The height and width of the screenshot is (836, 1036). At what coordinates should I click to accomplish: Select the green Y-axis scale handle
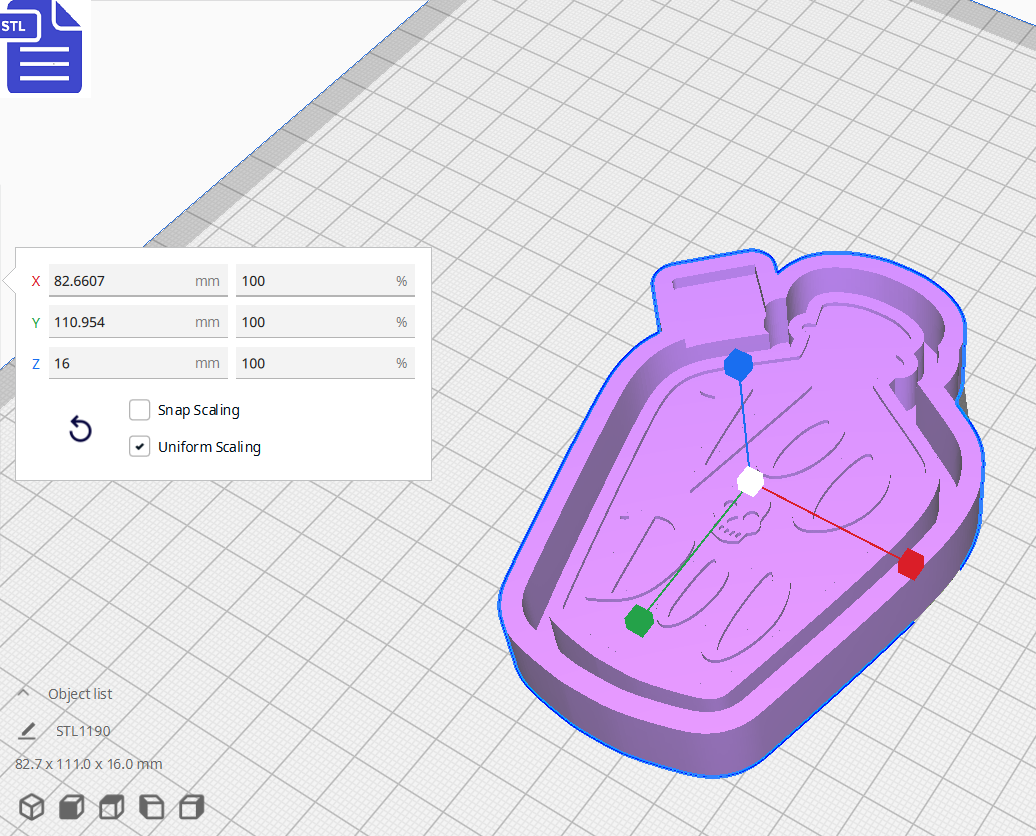point(641,621)
